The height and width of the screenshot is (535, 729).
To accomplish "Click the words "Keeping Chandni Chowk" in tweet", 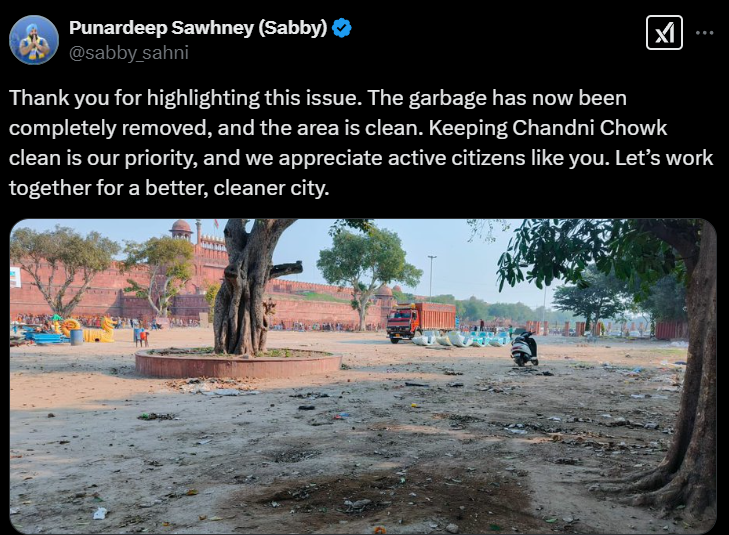I will pos(548,128).
